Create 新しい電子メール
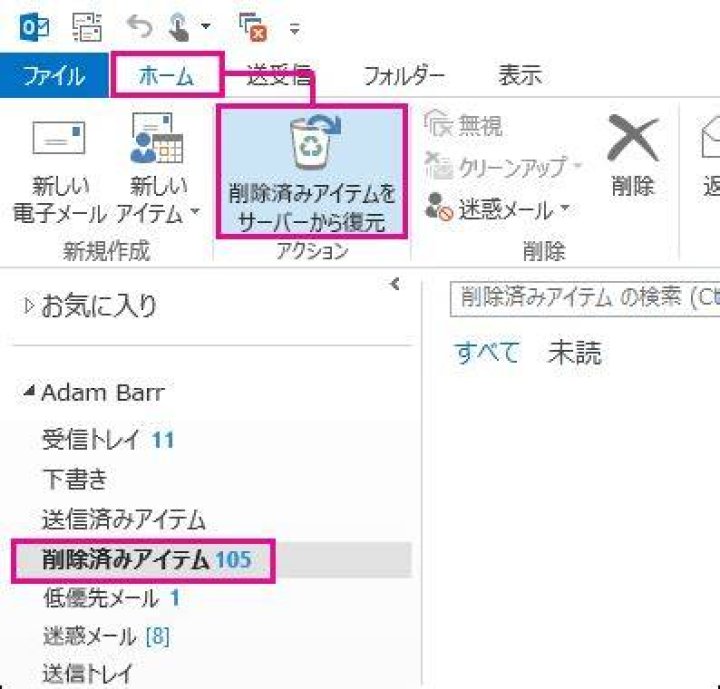The image size is (720, 689). click(59, 172)
